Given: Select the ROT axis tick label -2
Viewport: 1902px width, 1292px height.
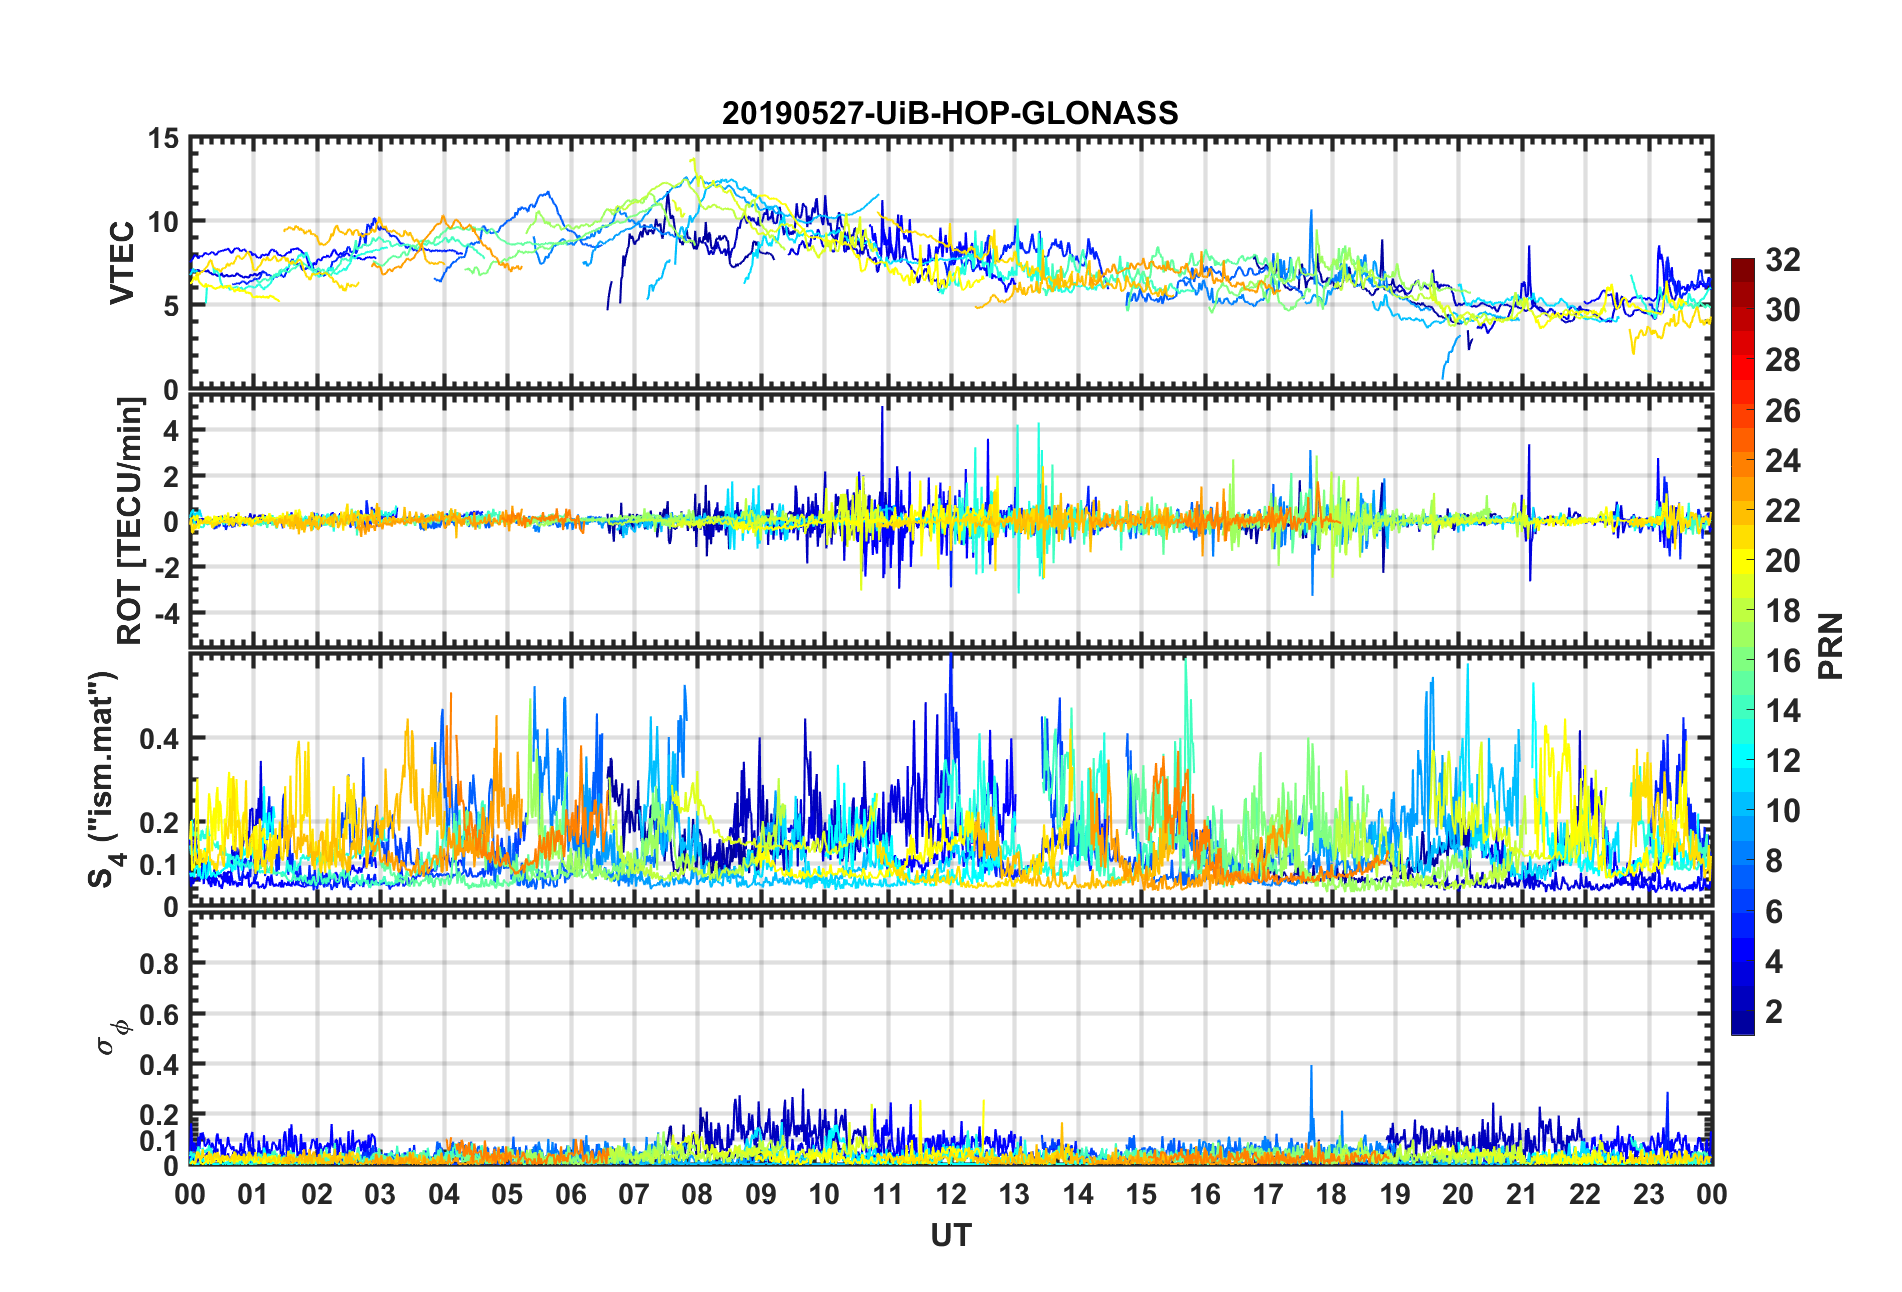Looking at the screenshot, I should (x=166, y=567).
